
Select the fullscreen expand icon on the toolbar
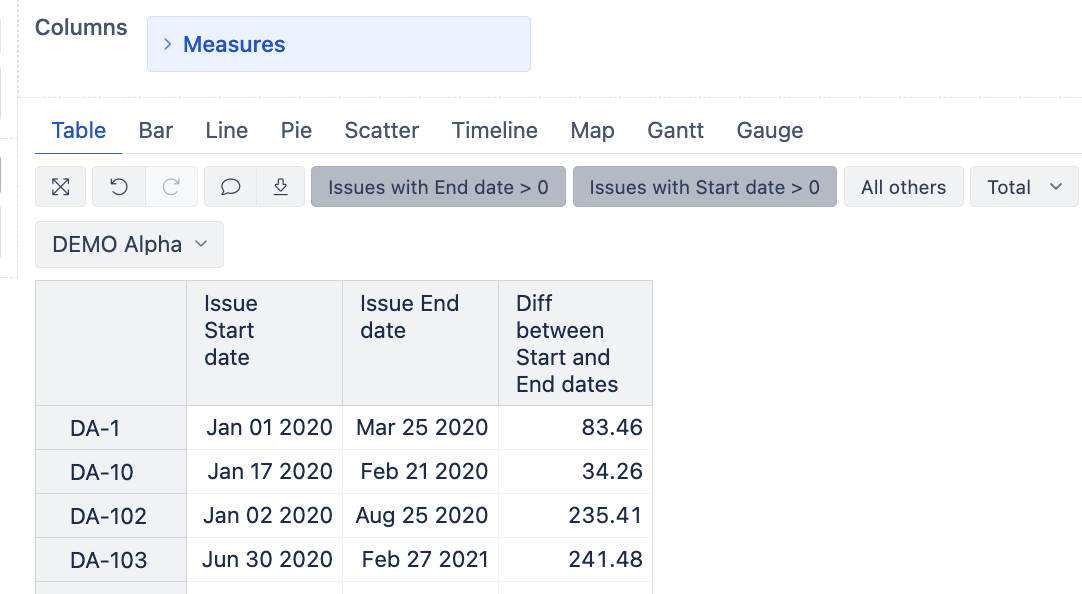60,187
